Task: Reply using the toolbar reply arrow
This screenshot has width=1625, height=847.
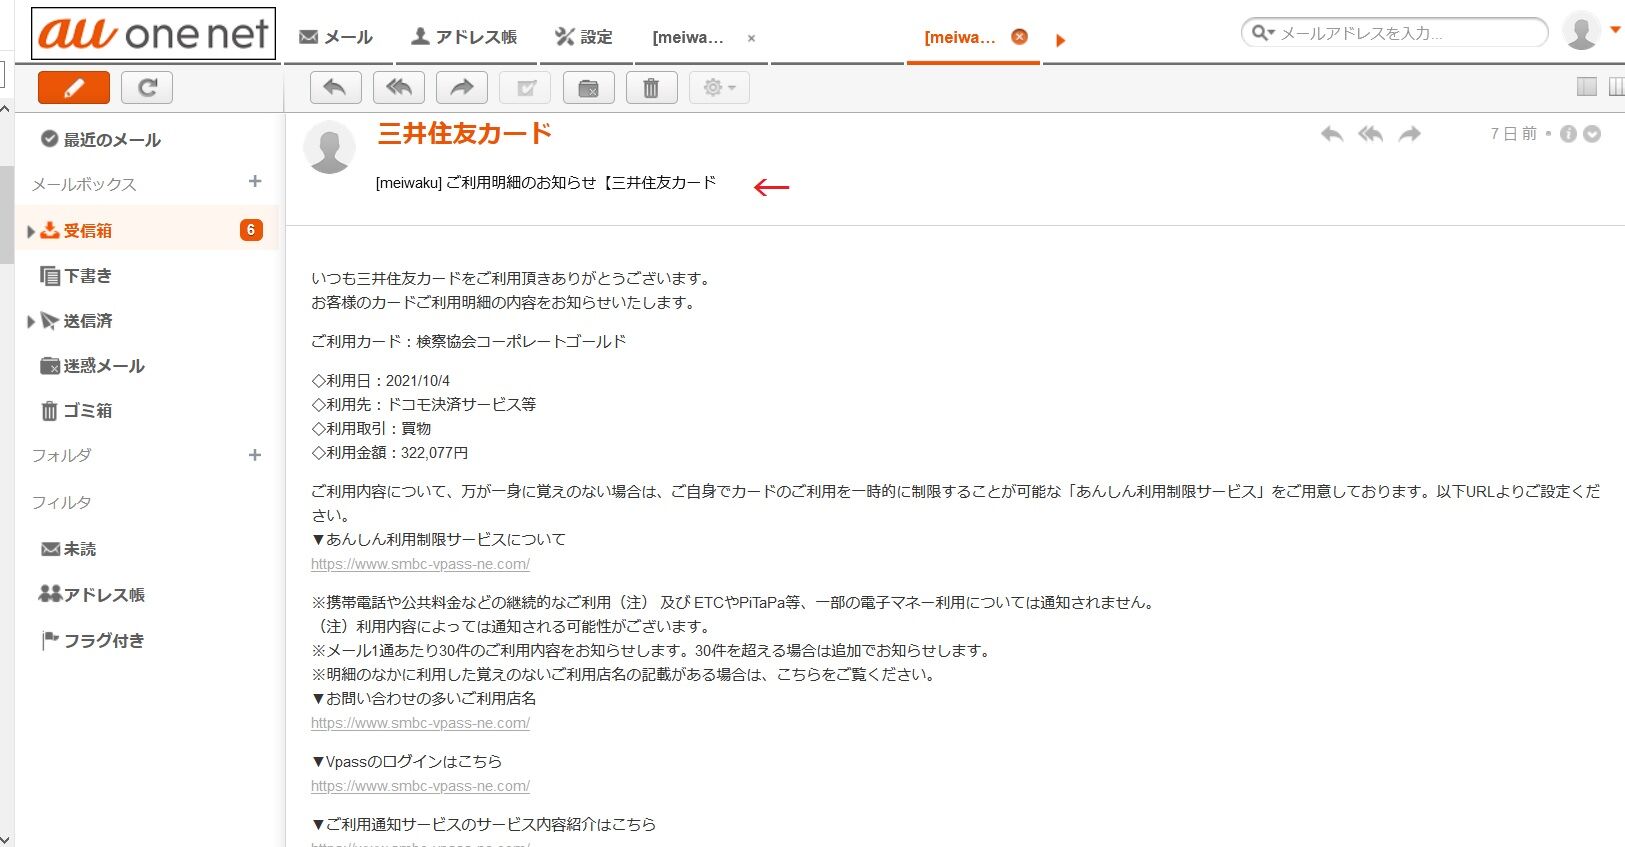Action: pos(335,88)
